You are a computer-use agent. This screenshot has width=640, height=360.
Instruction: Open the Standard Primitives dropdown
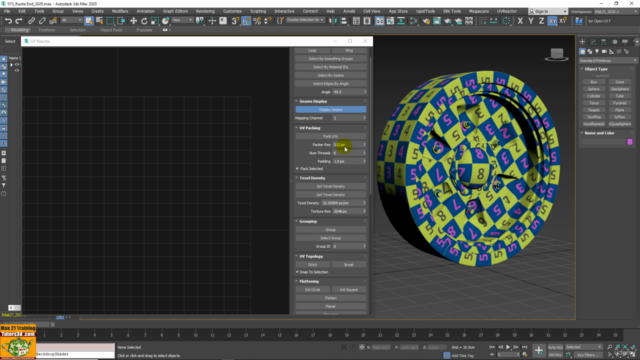pos(608,60)
